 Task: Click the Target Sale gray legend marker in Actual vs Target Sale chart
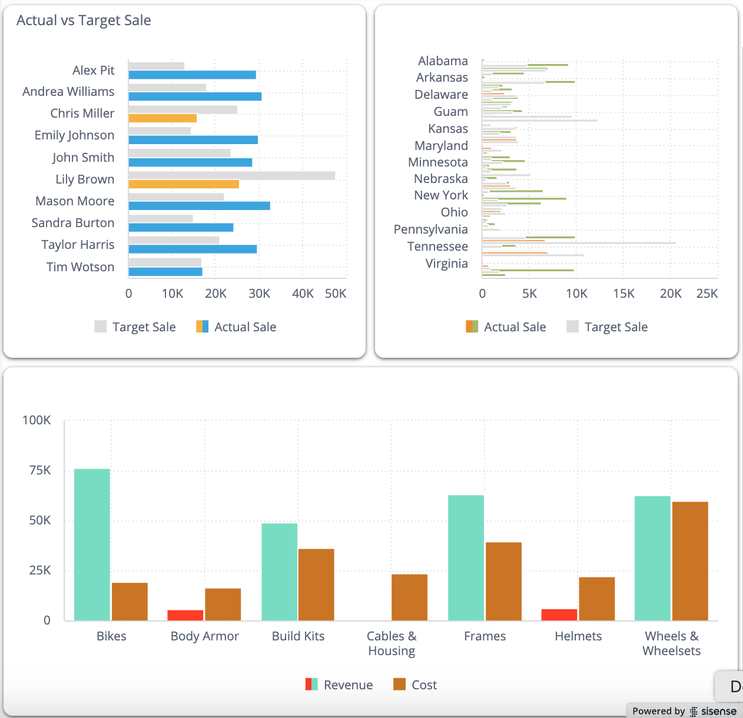coord(100,327)
